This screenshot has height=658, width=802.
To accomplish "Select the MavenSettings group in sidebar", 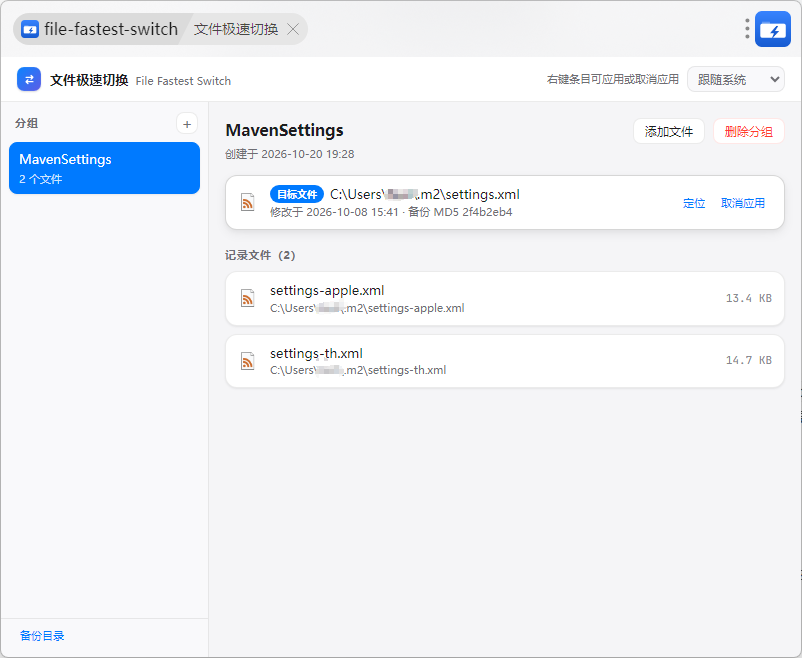I will (104, 168).
